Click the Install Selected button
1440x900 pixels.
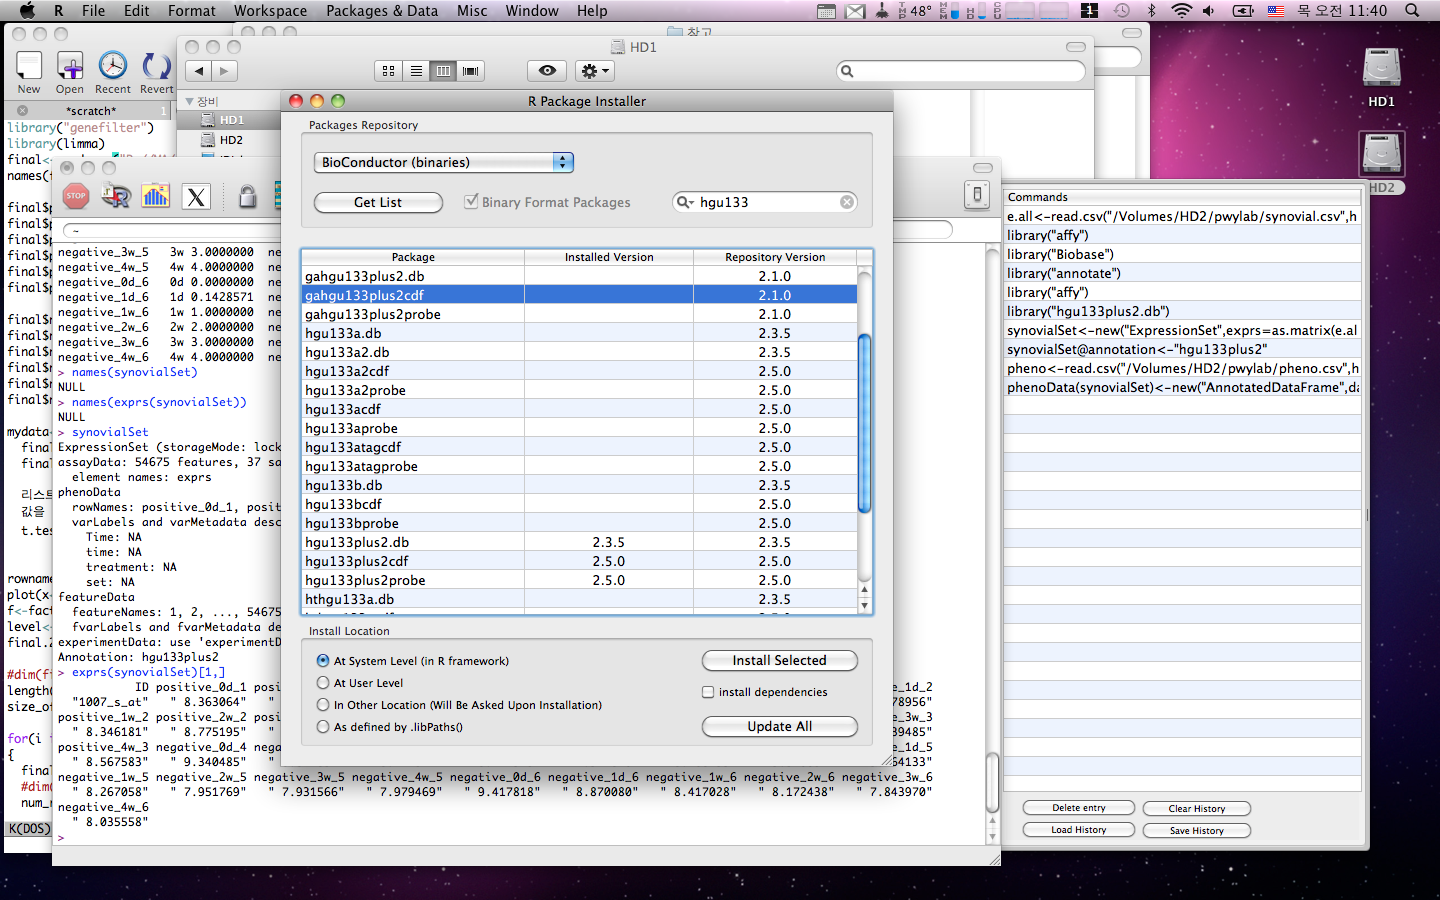click(779, 660)
